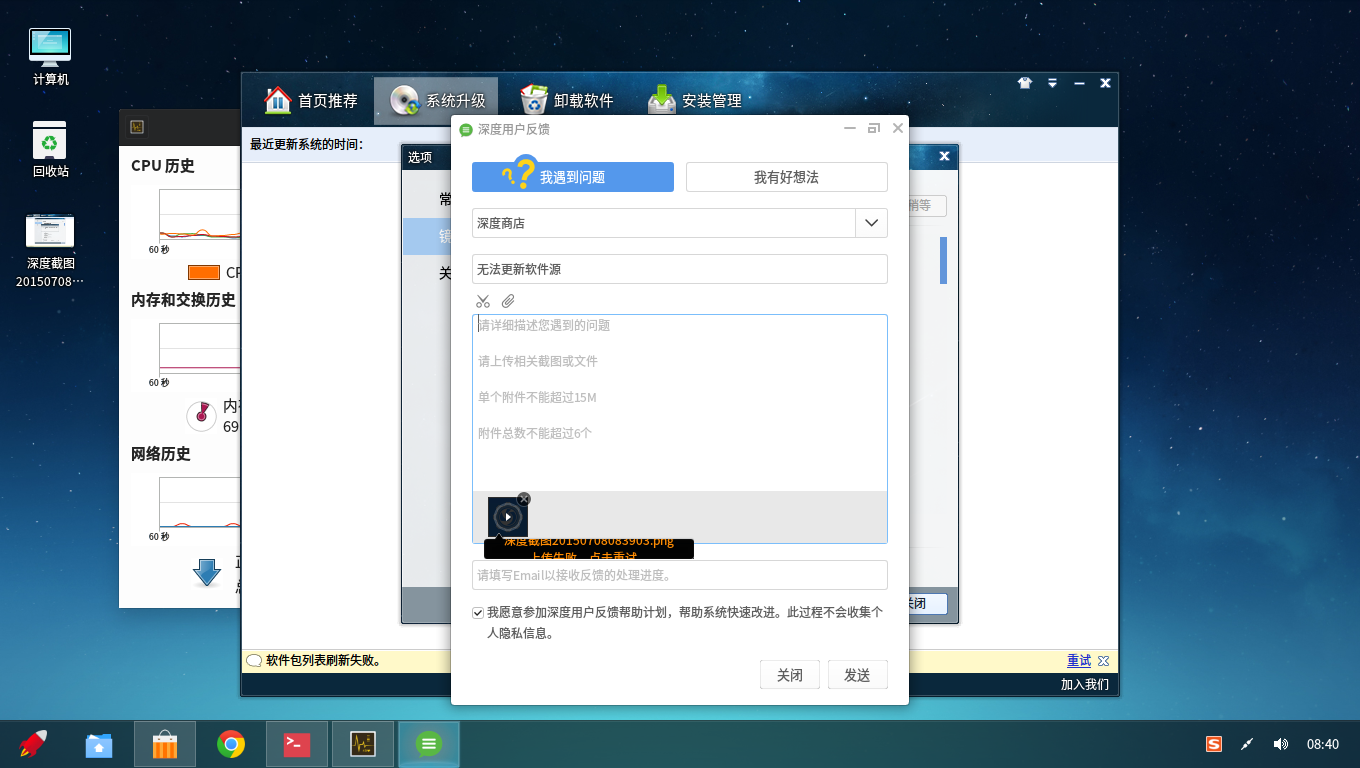
Task: Open the system monitor from the dock
Action: 363,744
